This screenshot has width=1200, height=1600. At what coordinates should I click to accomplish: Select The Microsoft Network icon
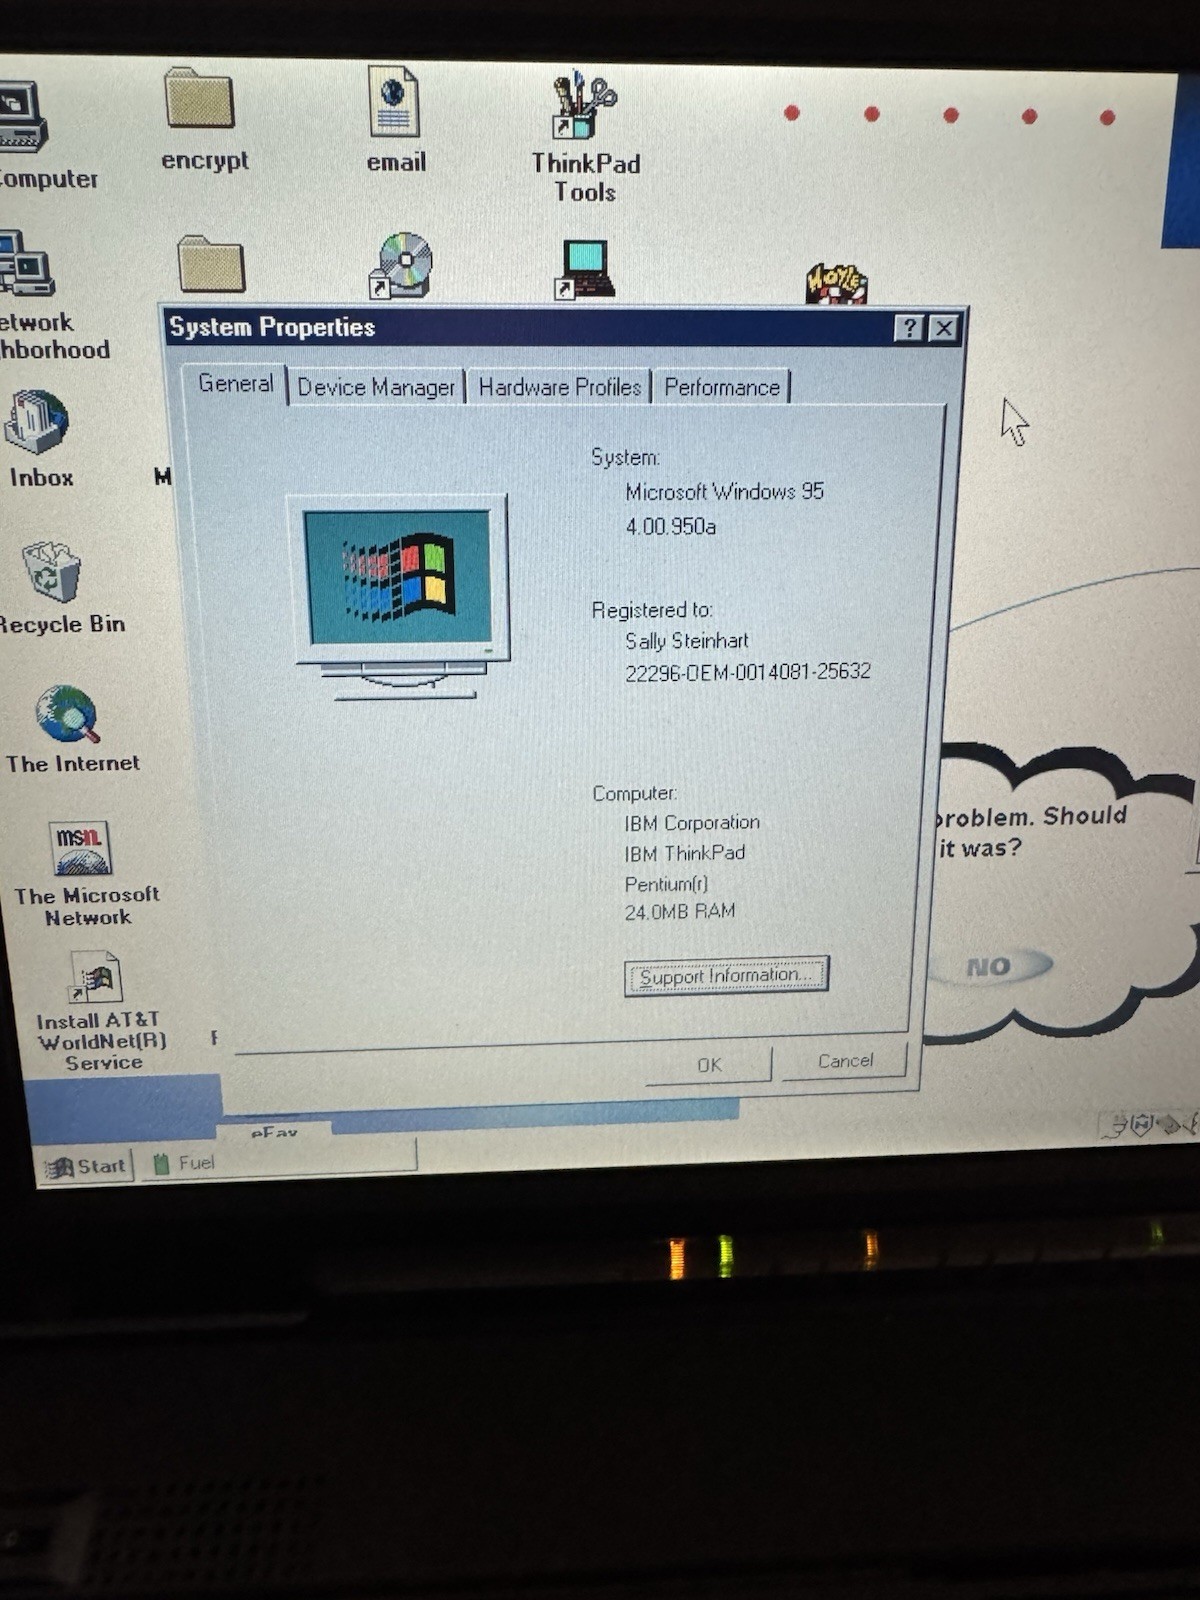[80, 848]
